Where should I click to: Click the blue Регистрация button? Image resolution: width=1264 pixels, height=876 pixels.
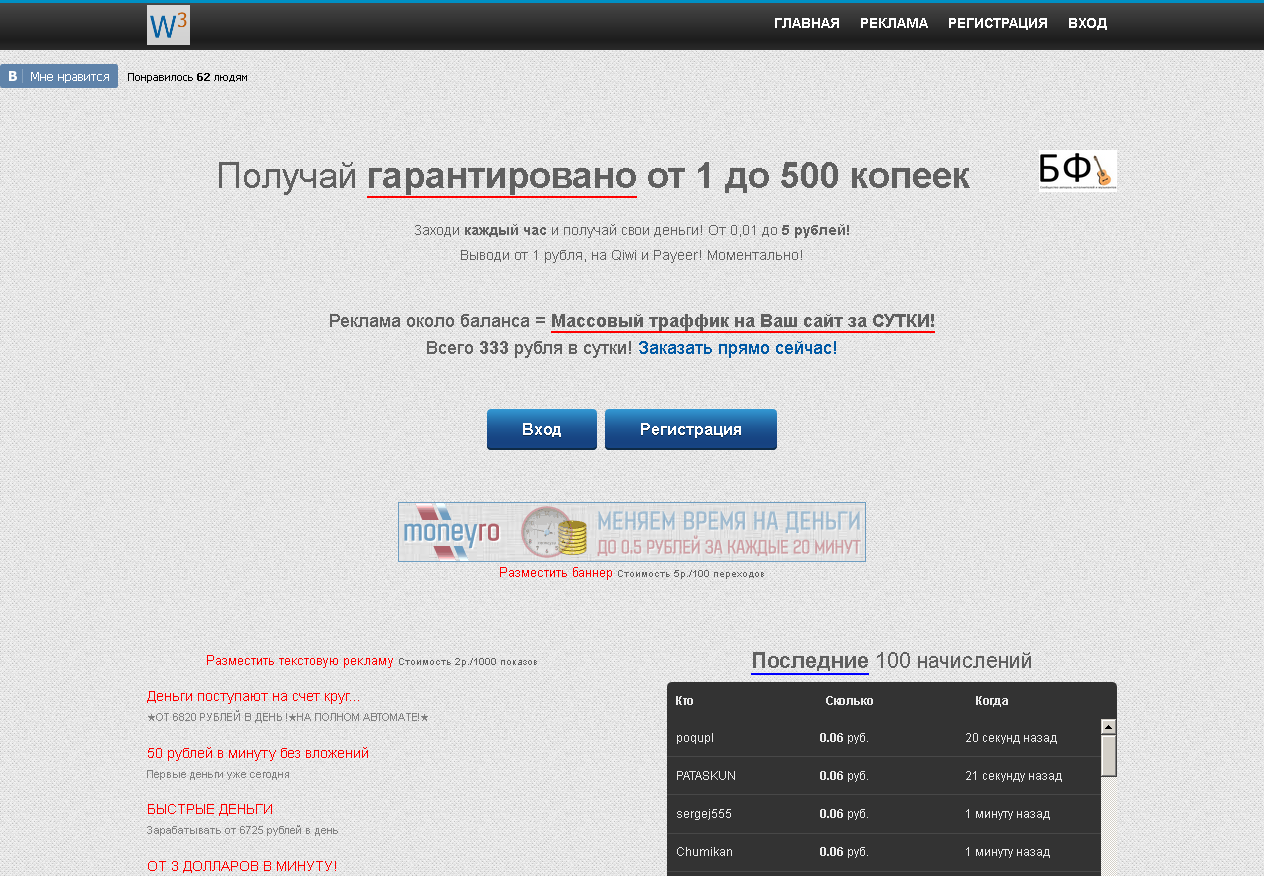click(691, 429)
